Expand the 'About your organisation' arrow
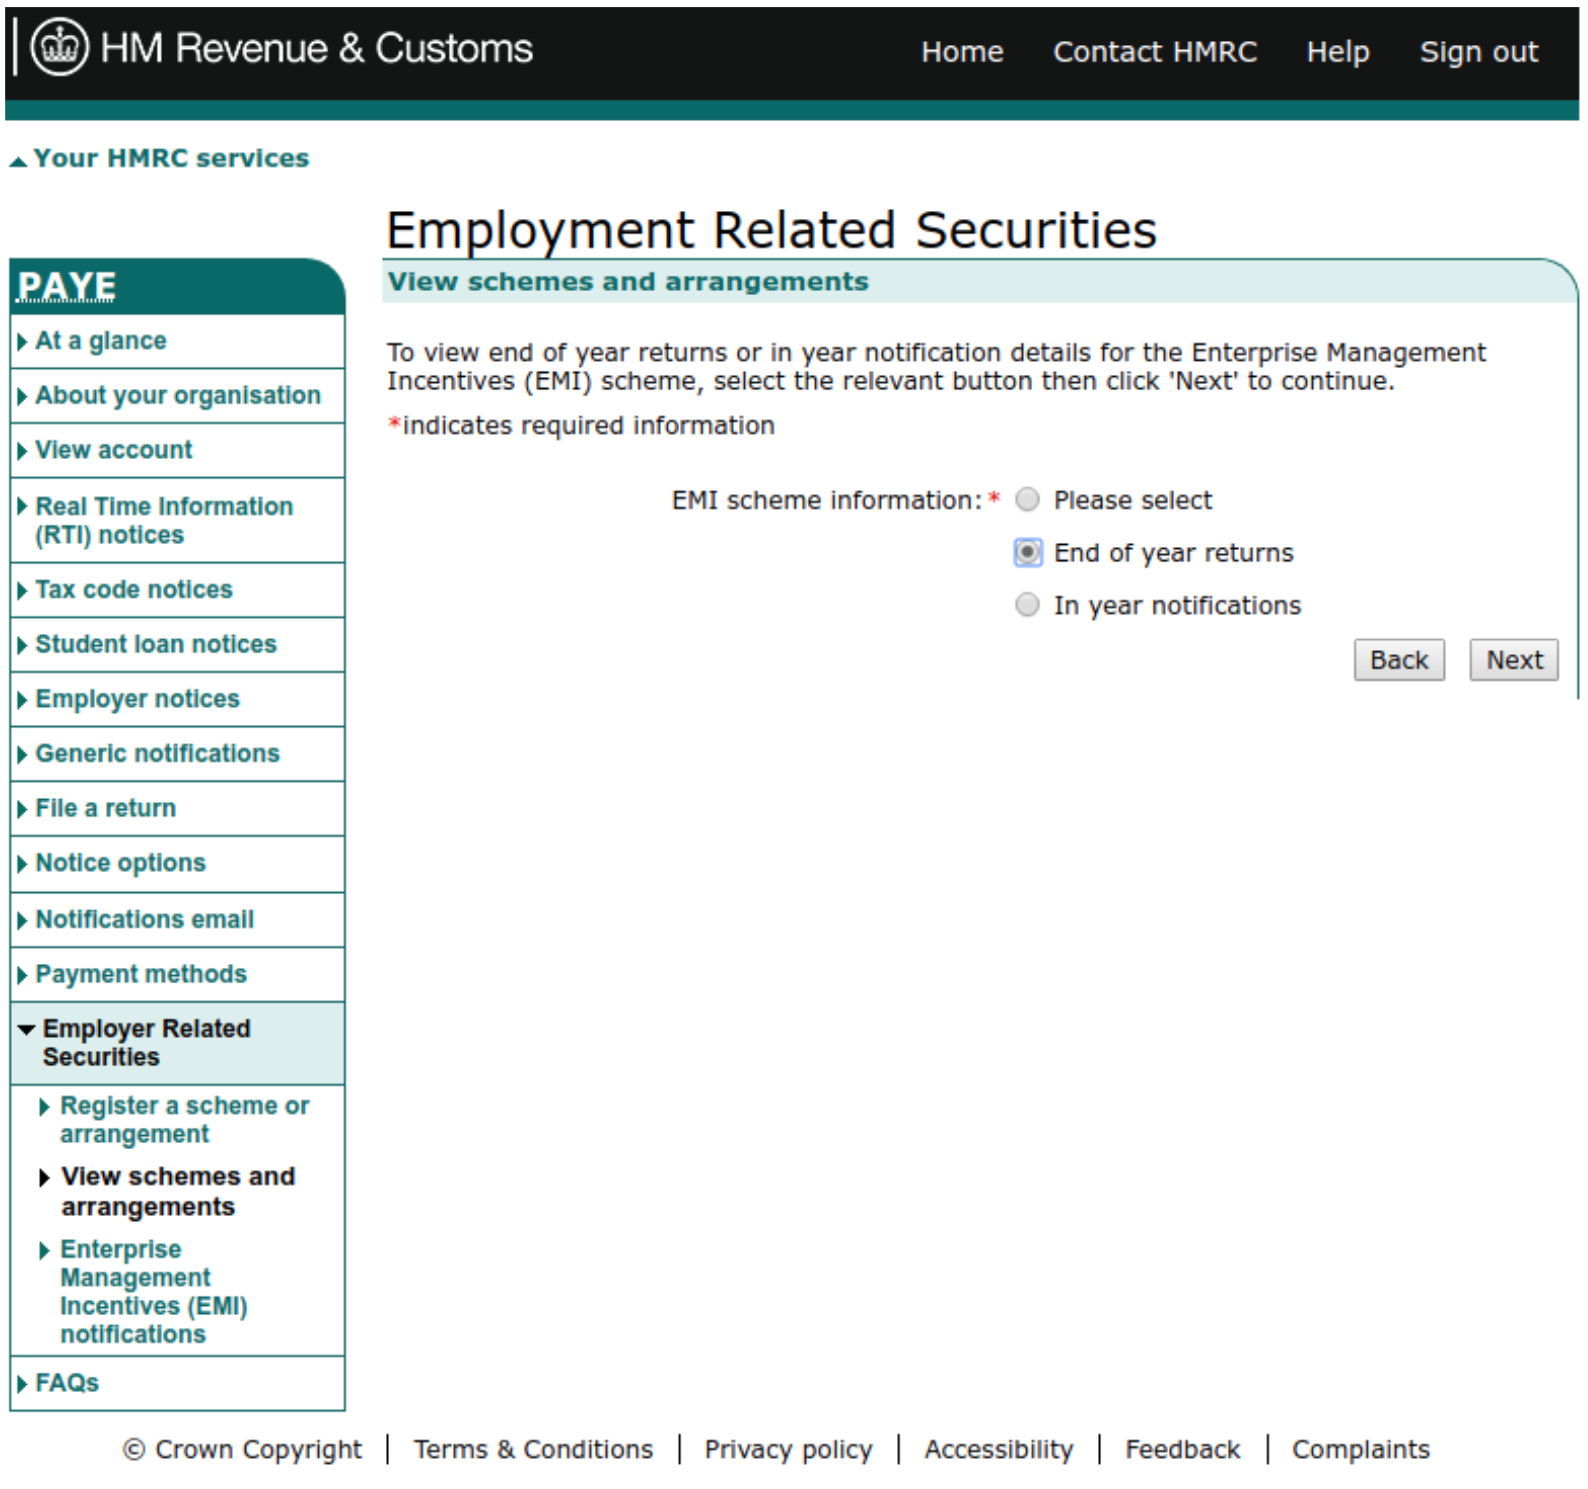 tap(22, 397)
